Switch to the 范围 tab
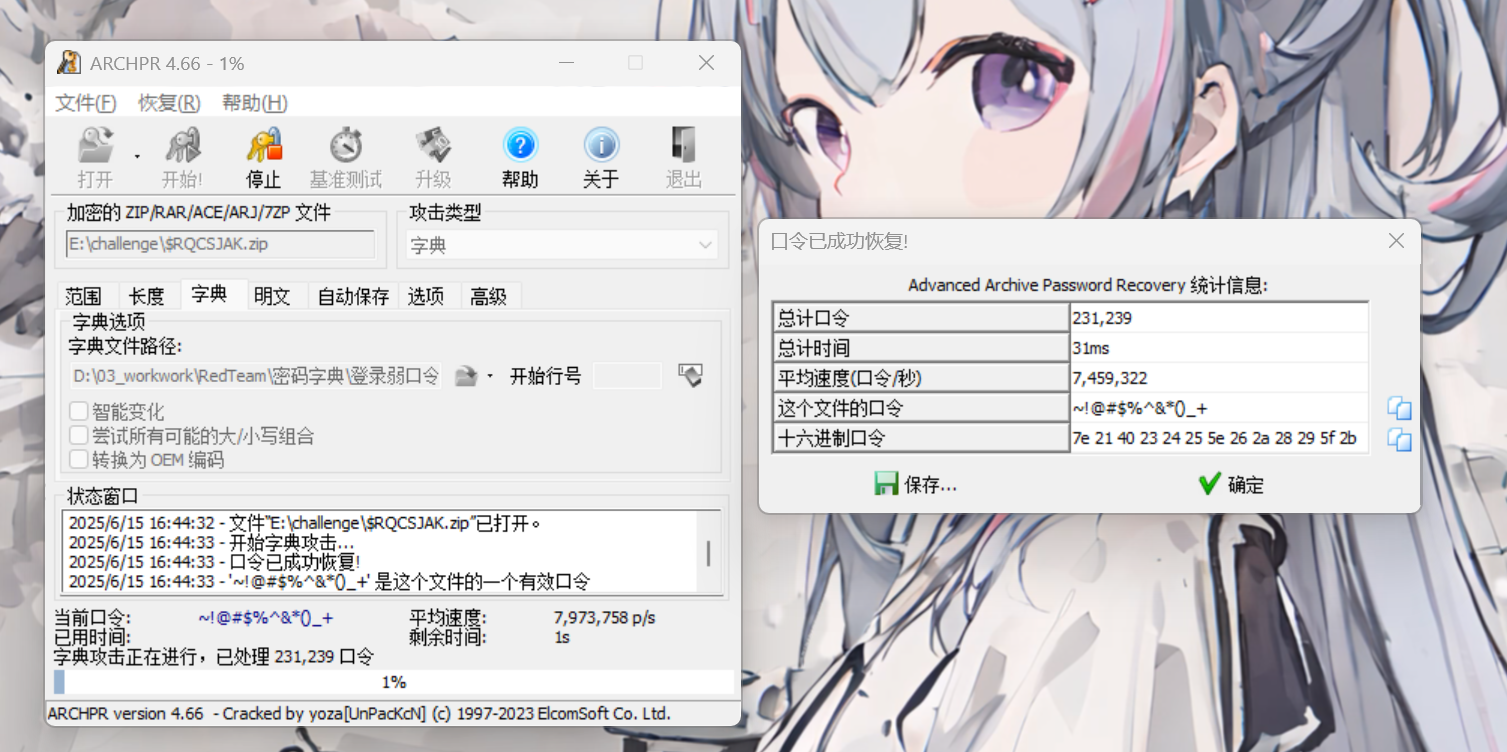Viewport: 1507px width, 752px height. point(83,296)
